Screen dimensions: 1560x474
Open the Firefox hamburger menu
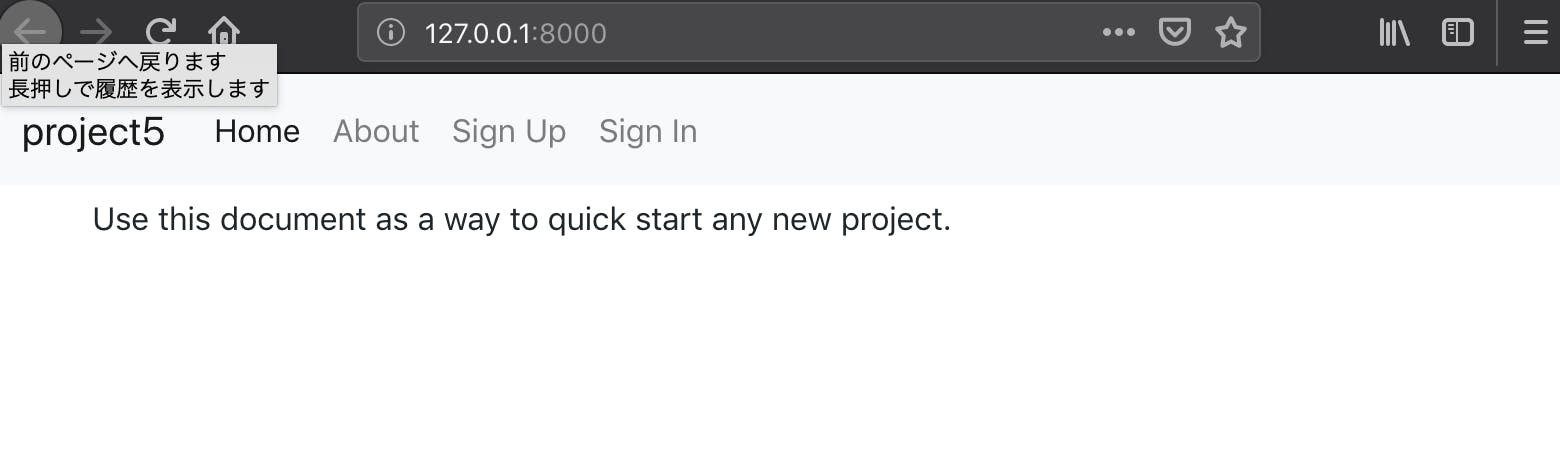coord(1535,33)
